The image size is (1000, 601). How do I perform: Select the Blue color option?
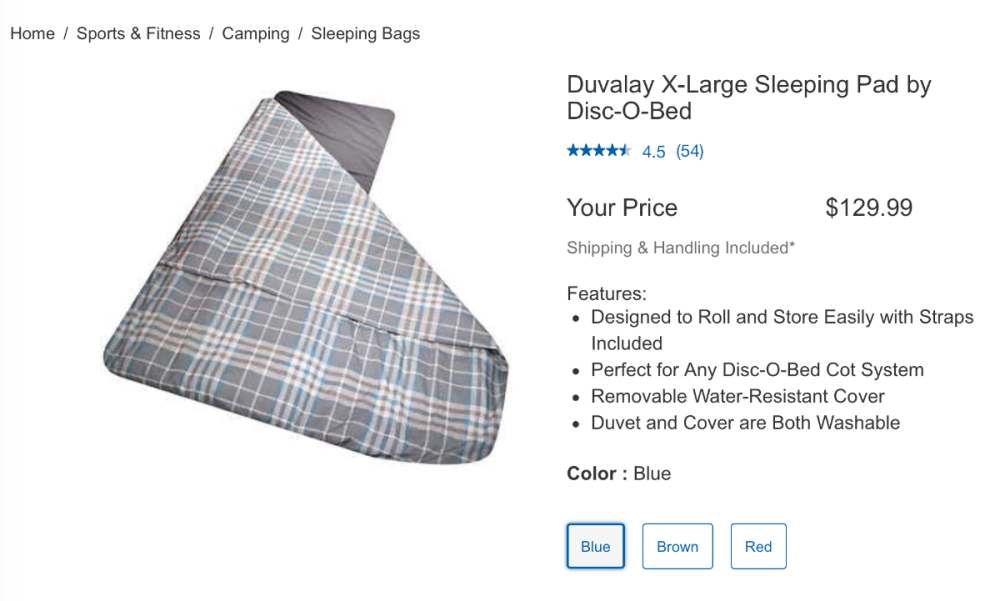coord(595,546)
